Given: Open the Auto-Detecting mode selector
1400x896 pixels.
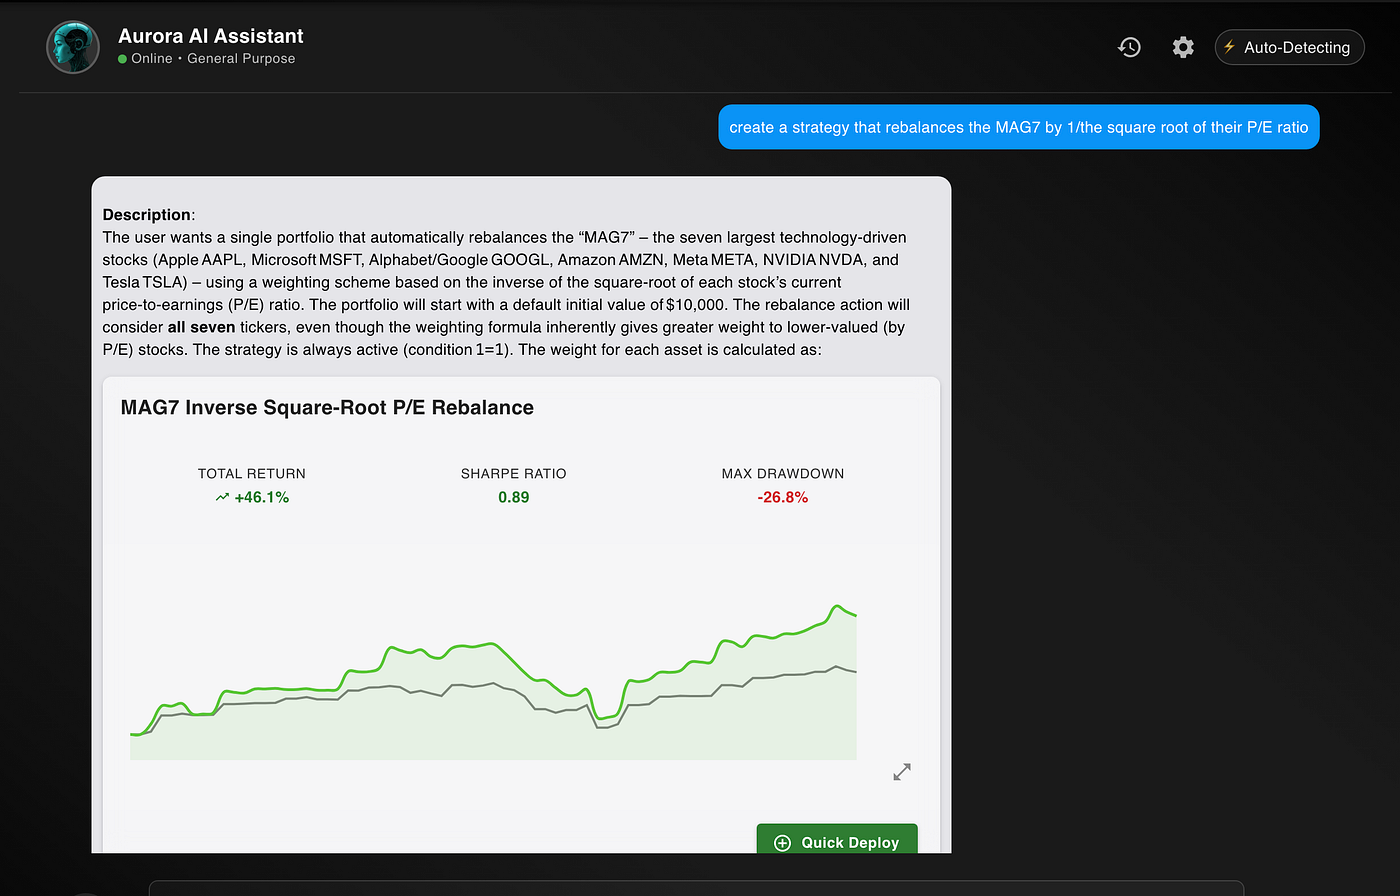Looking at the screenshot, I should coord(1289,47).
